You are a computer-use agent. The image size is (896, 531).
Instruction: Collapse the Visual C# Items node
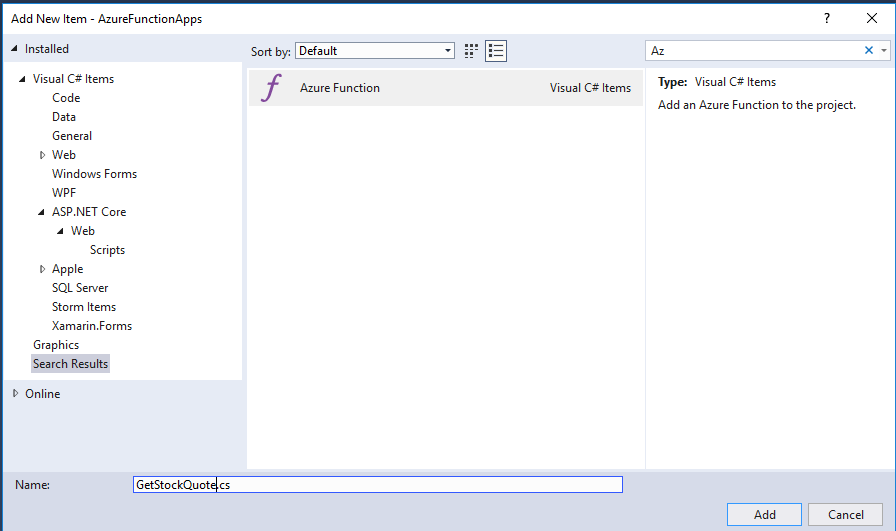22,79
